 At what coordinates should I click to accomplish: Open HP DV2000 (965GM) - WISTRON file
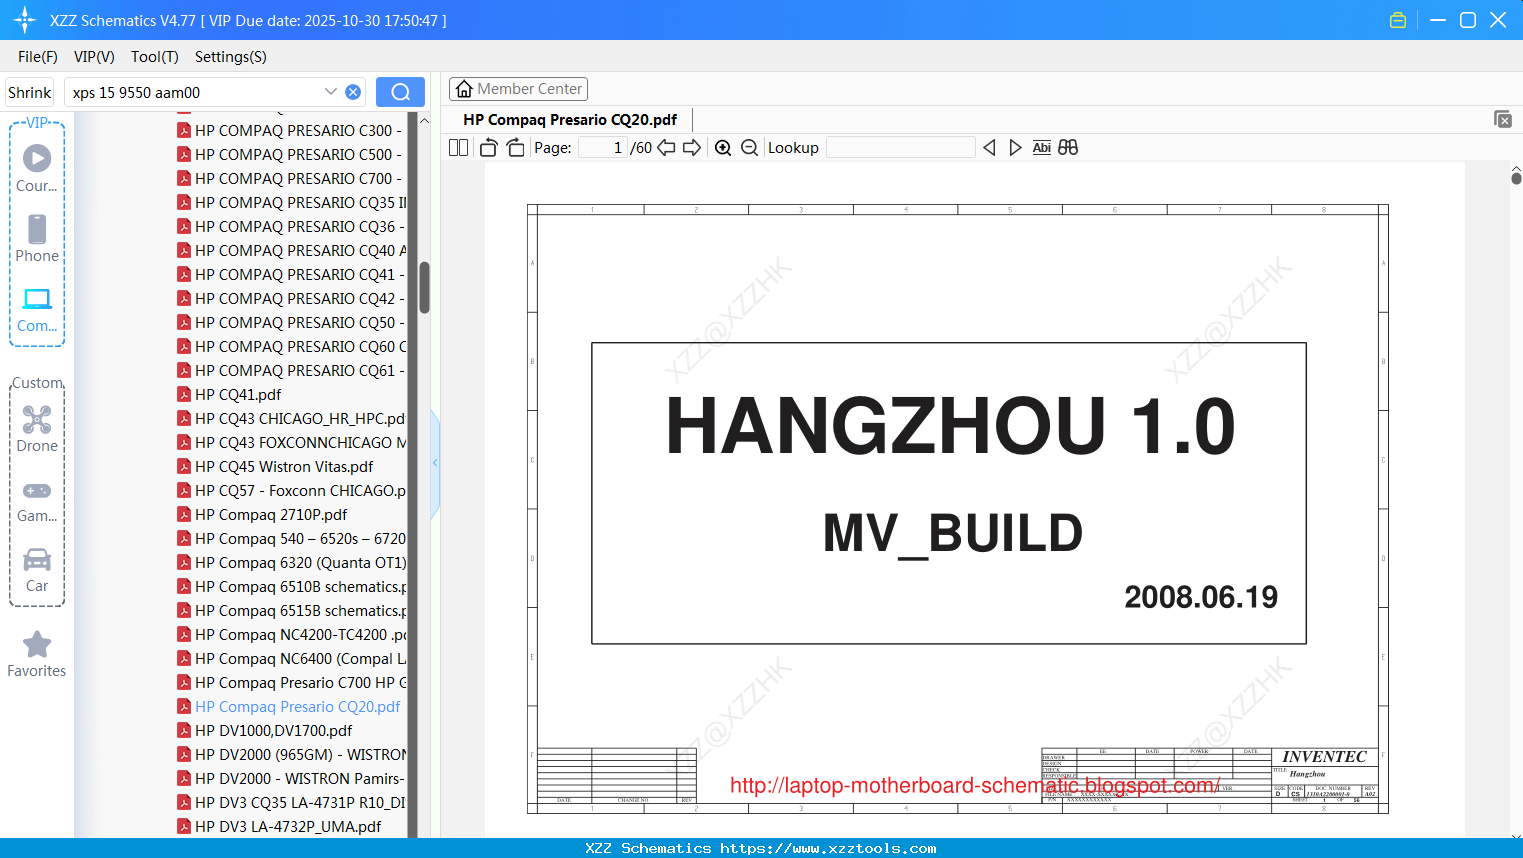point(291,754)
